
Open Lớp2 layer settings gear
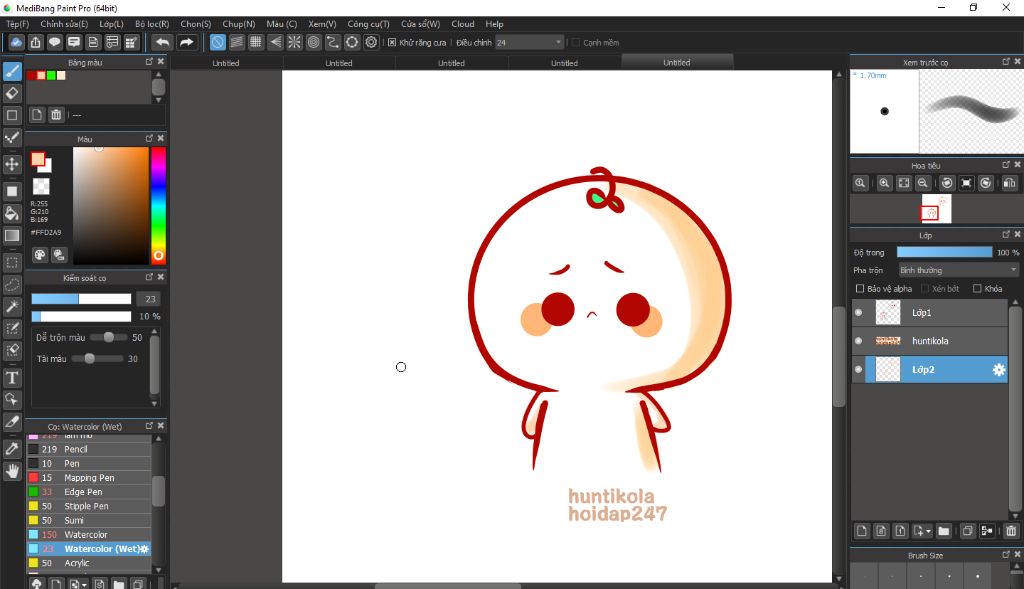pos(999,370)
